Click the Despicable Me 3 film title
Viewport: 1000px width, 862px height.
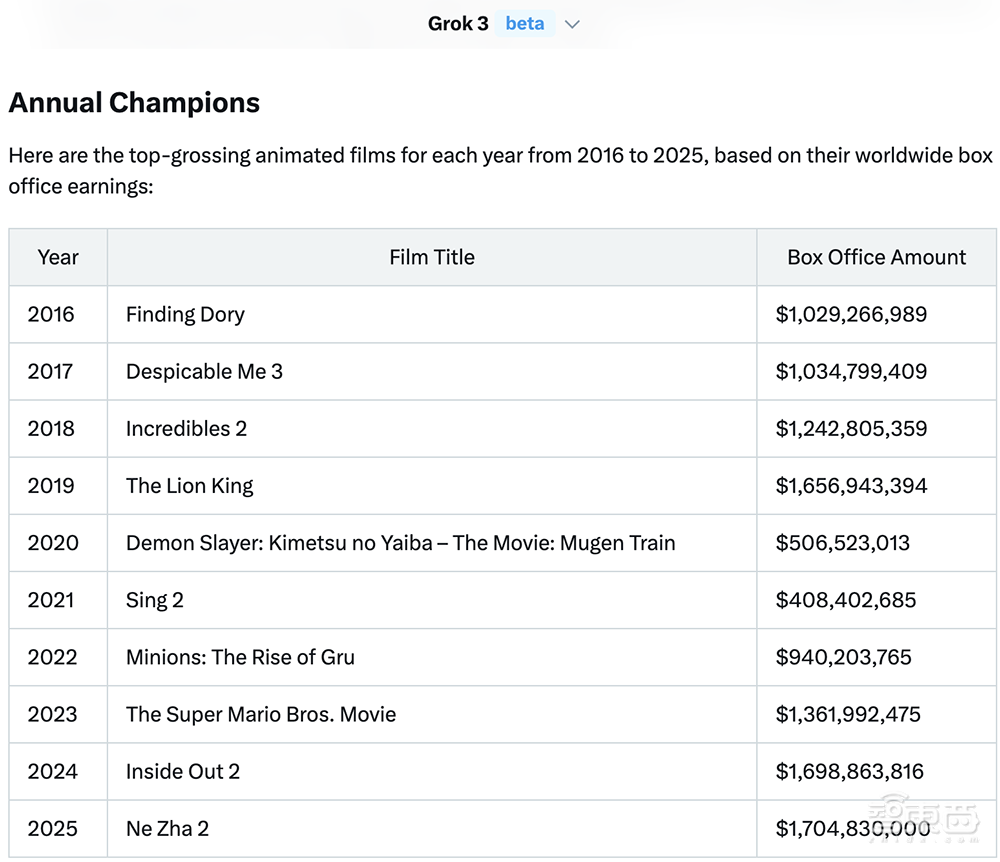(x=204, y=371)
